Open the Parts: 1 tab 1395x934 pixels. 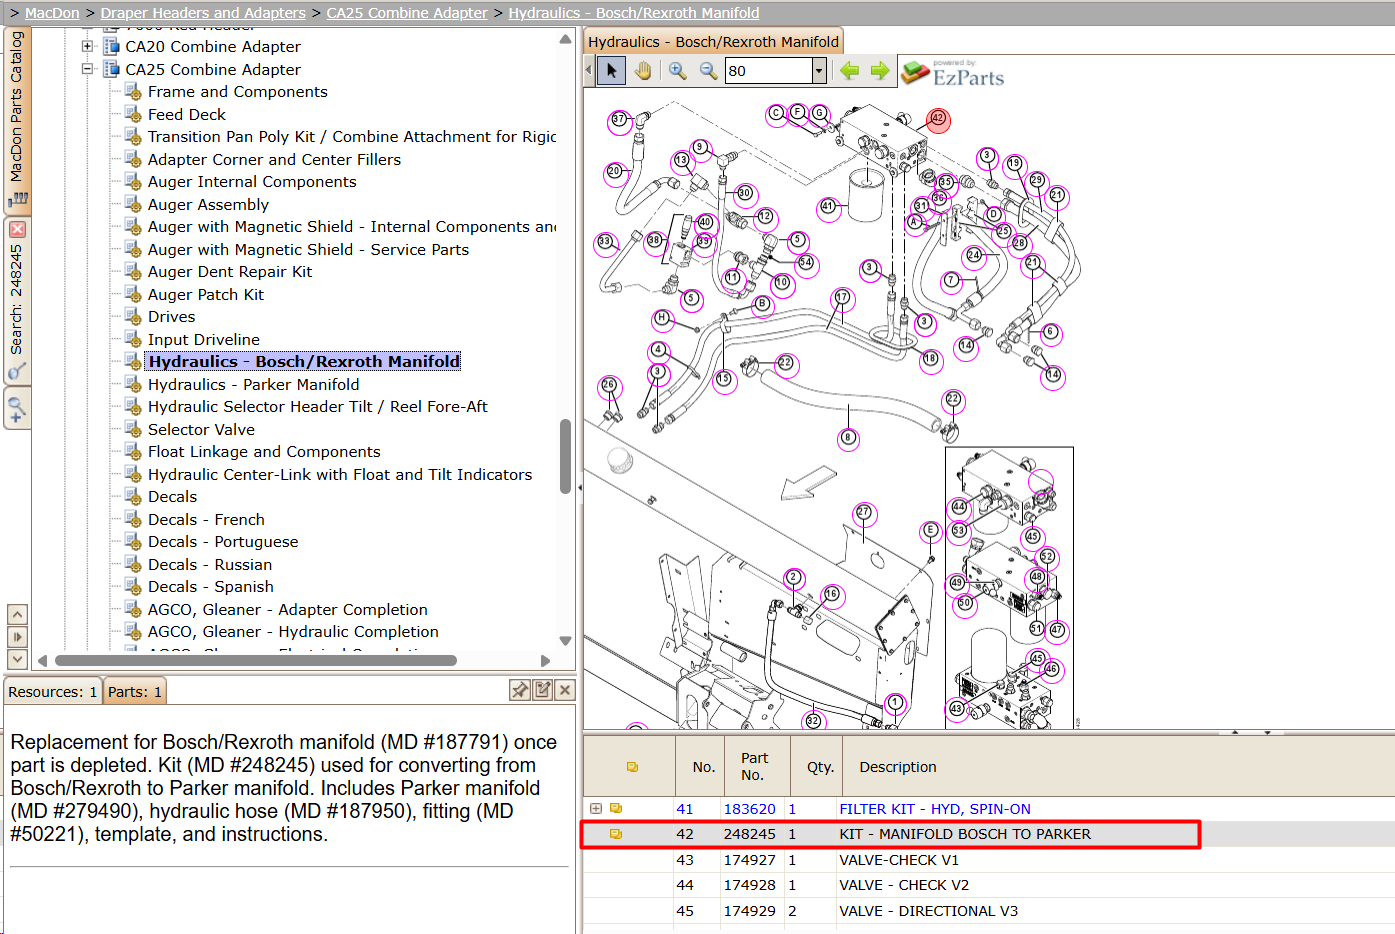click(x=135, y=692)
